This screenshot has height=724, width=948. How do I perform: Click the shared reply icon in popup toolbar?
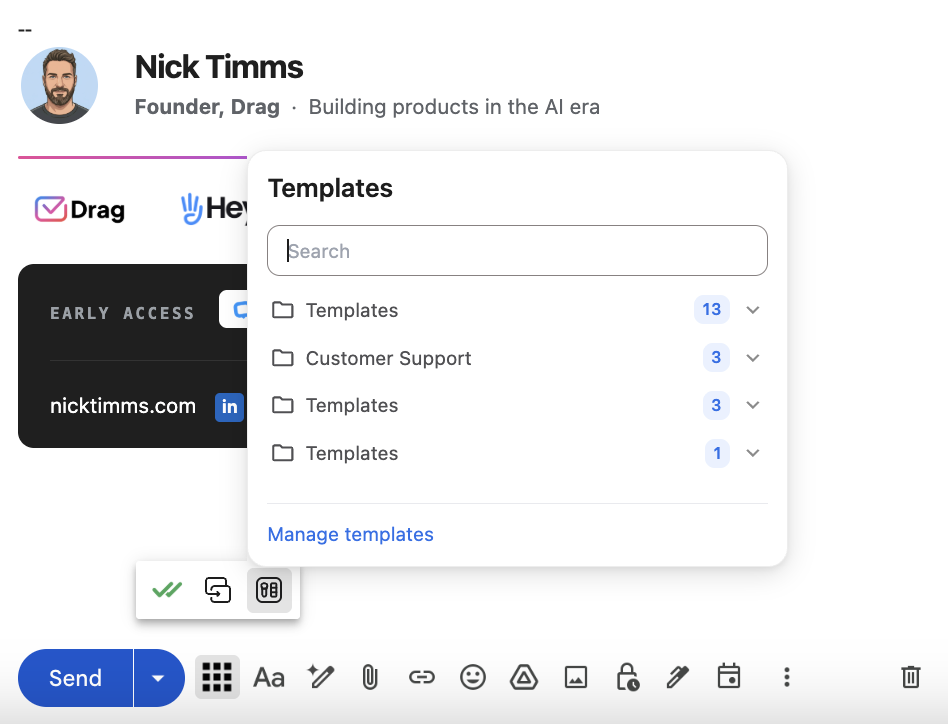point(218,590)
